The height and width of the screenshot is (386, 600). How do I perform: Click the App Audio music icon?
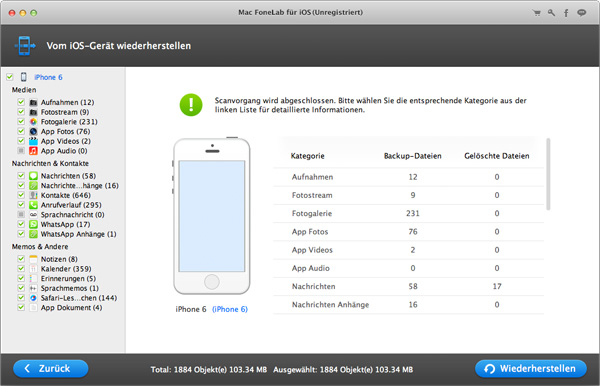click(x=33, y=151)
